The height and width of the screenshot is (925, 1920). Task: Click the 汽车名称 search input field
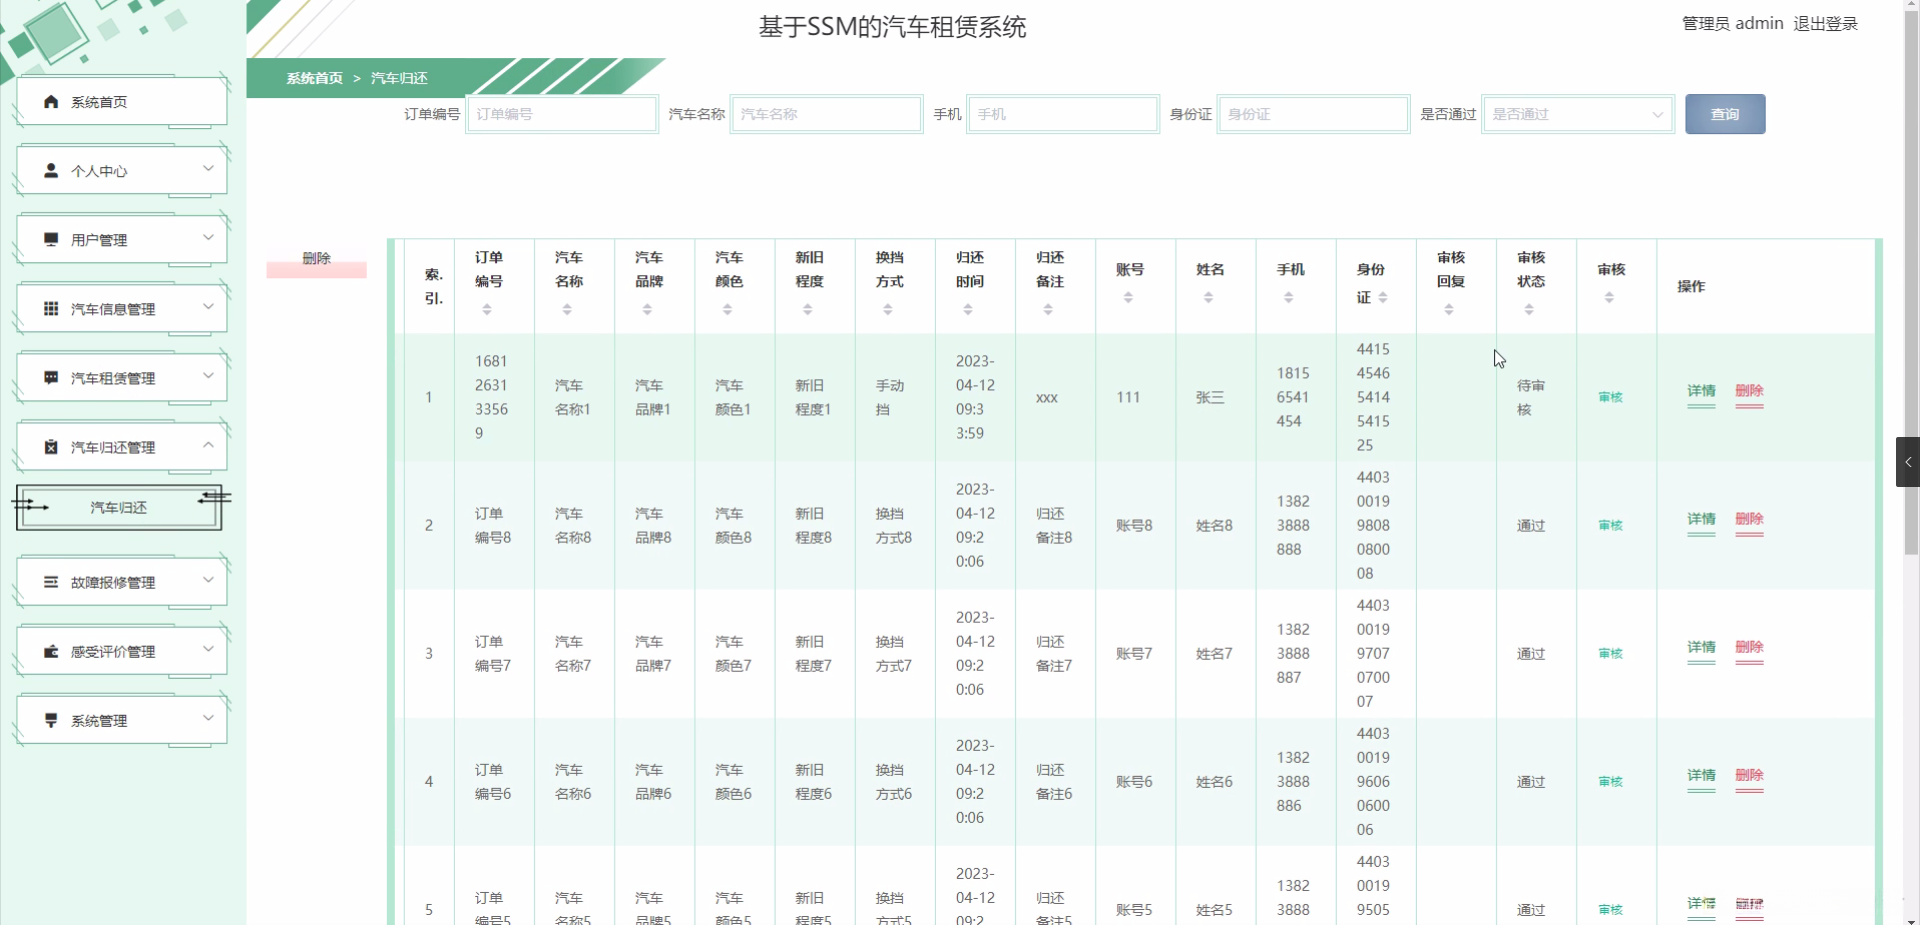click(826, 114)
